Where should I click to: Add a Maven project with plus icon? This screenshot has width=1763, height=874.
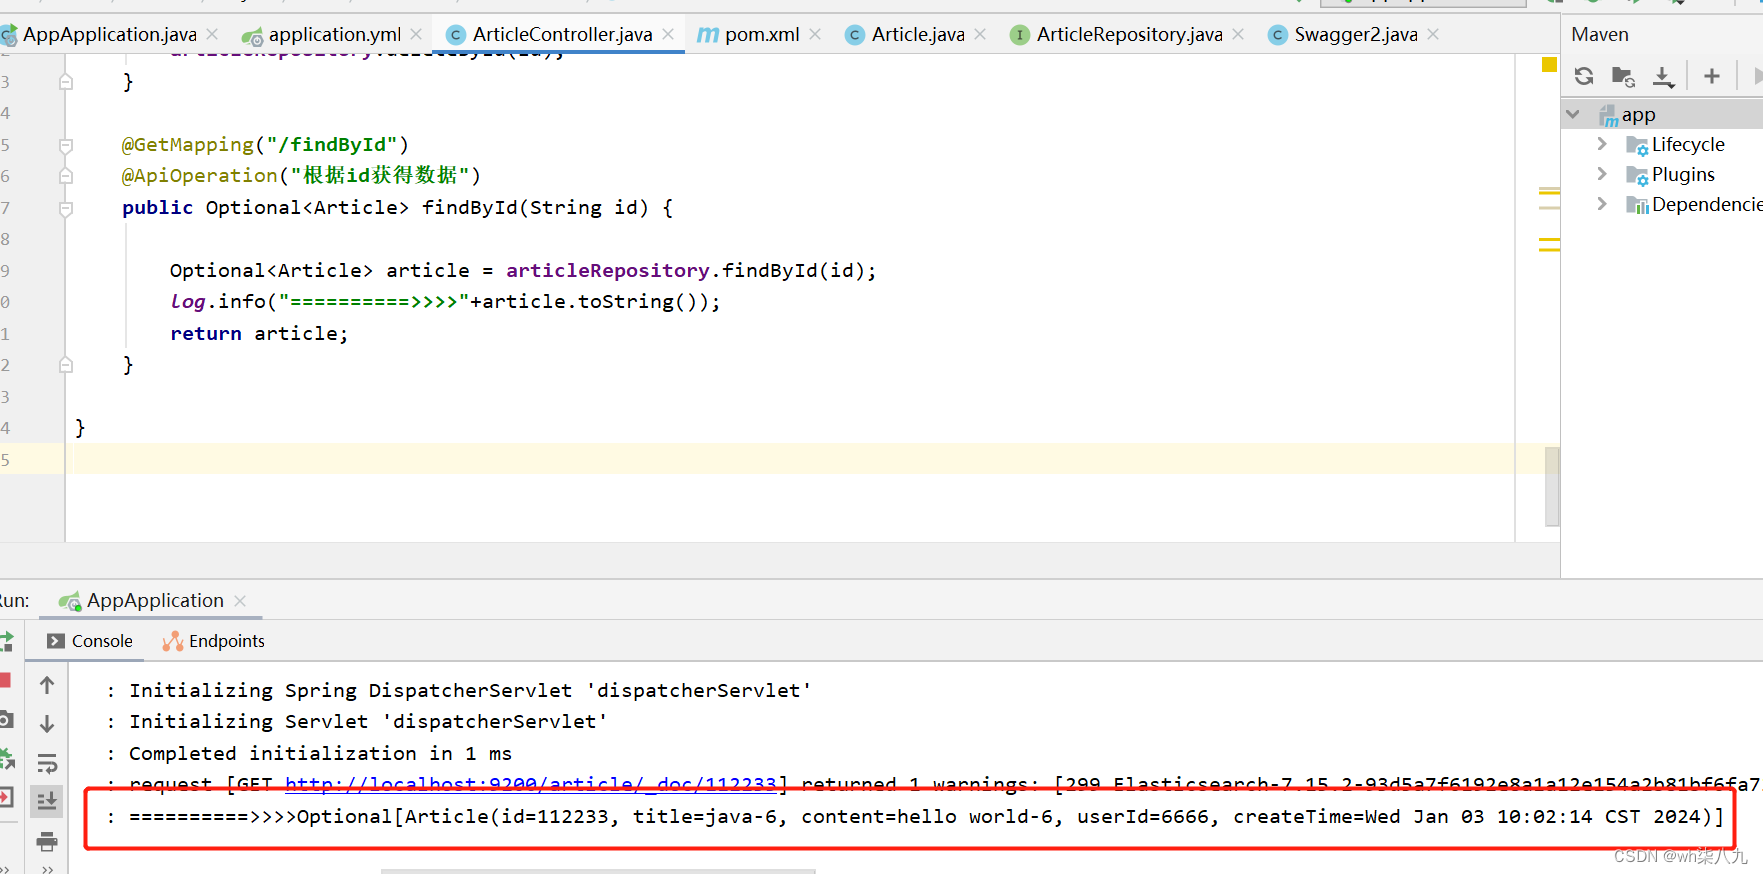coord(1712,76)
